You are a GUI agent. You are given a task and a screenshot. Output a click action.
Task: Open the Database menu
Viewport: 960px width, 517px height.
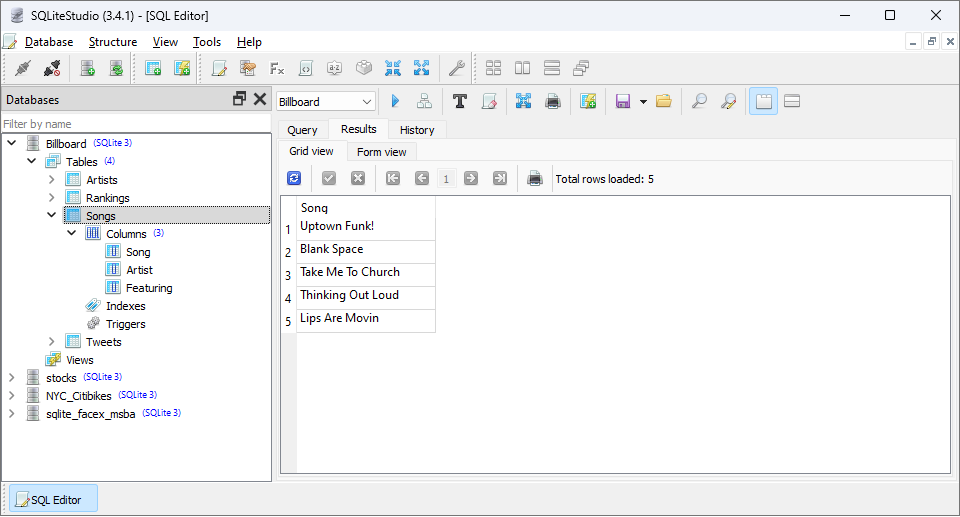(49, 42)
